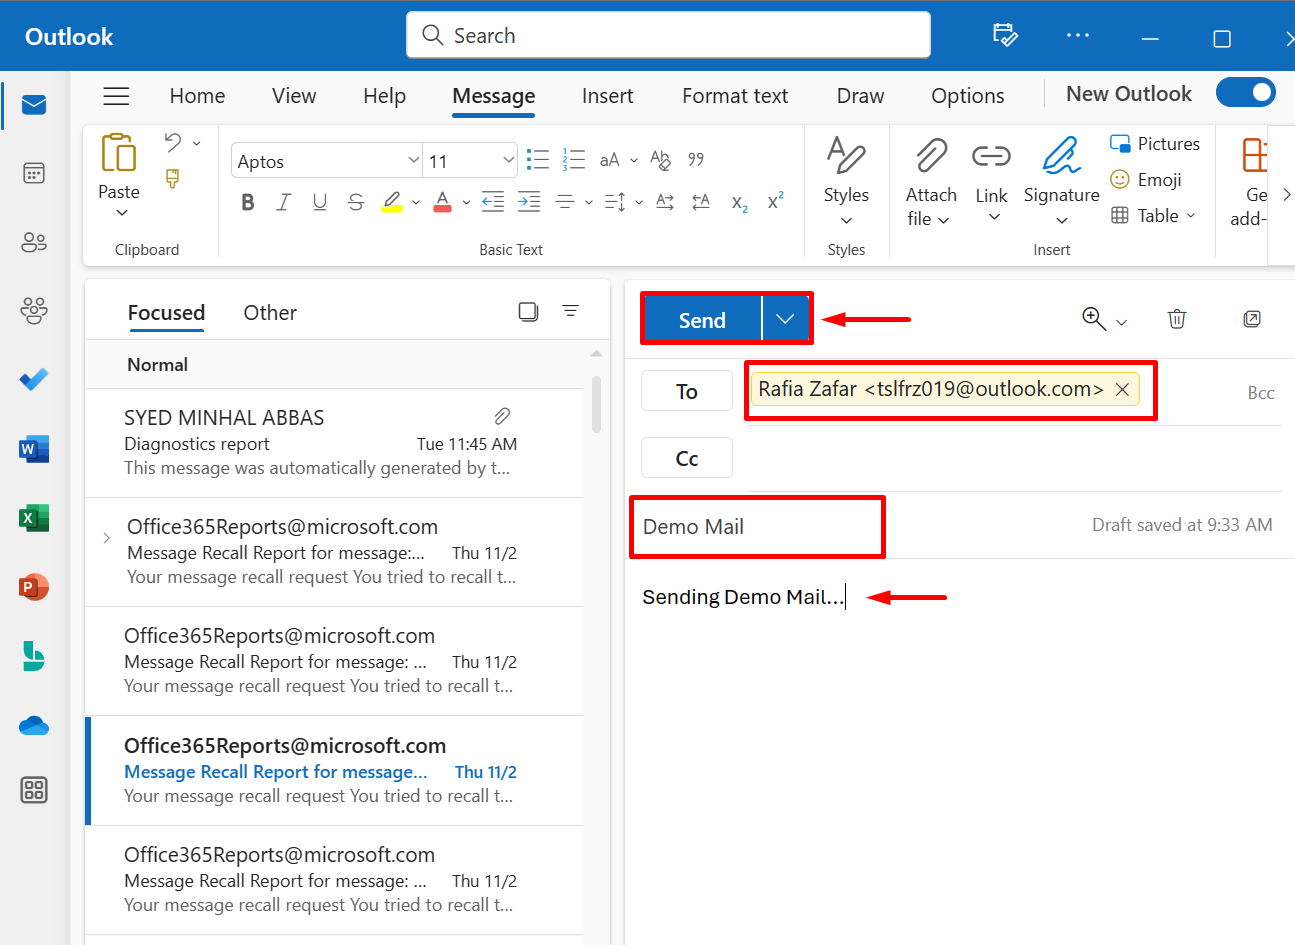Click the Search box at top
Screen dimensions: 1295x945
tap(668, 36)
